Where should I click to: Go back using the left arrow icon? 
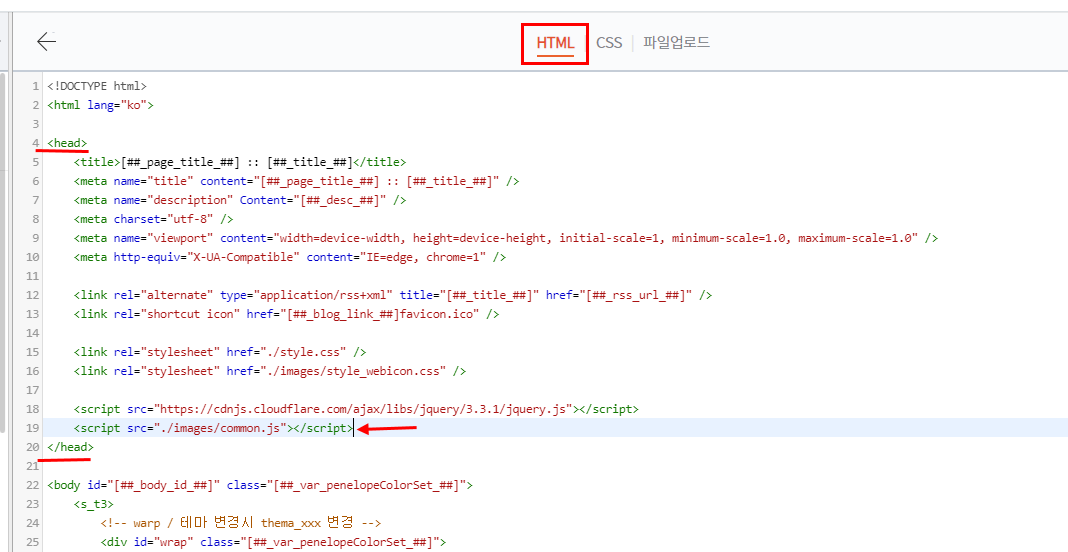tap(46, 42)
